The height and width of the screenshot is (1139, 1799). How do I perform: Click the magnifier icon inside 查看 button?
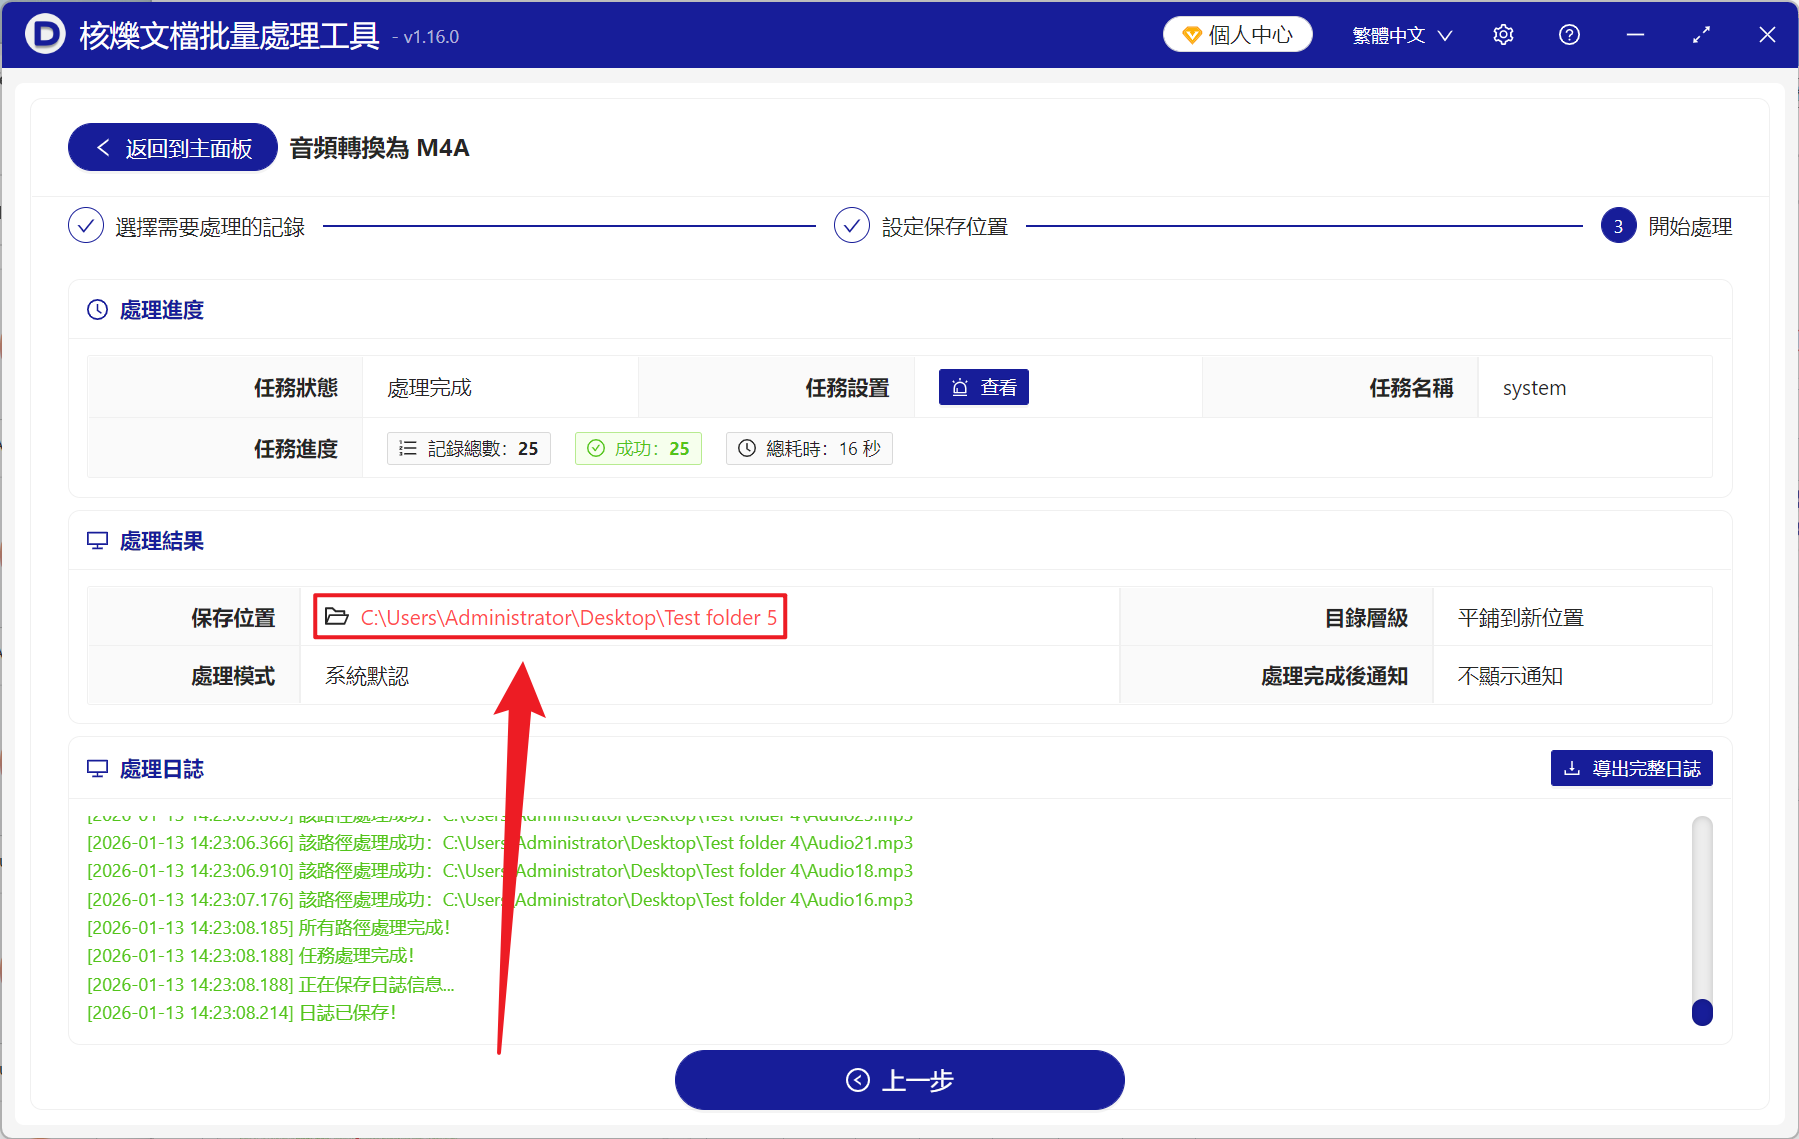click(960, 387)
